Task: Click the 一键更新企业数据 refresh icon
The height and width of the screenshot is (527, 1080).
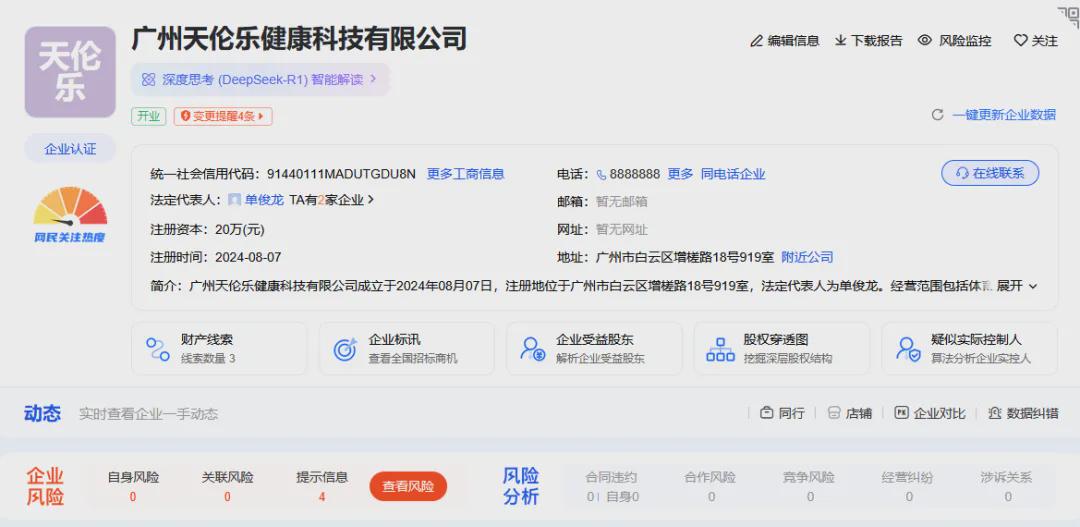Action: pyautogui.click(x=937, y=115)
